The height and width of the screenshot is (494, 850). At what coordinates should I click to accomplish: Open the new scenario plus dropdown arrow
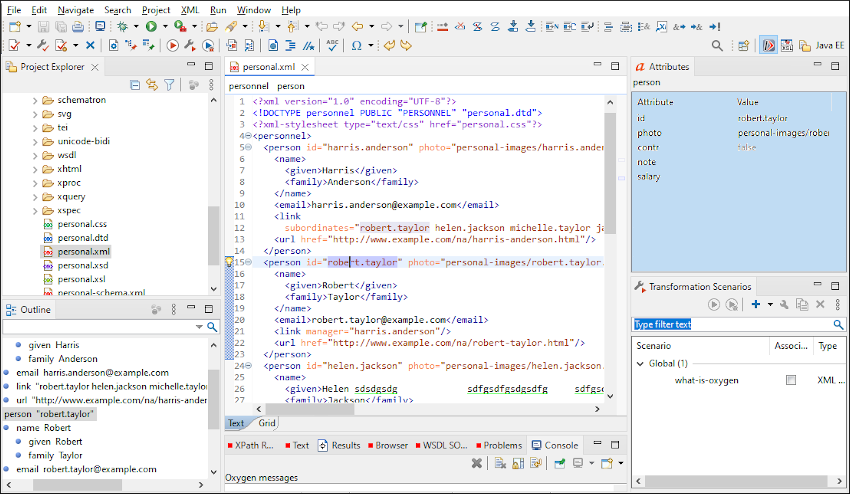[x=770, y=304]
